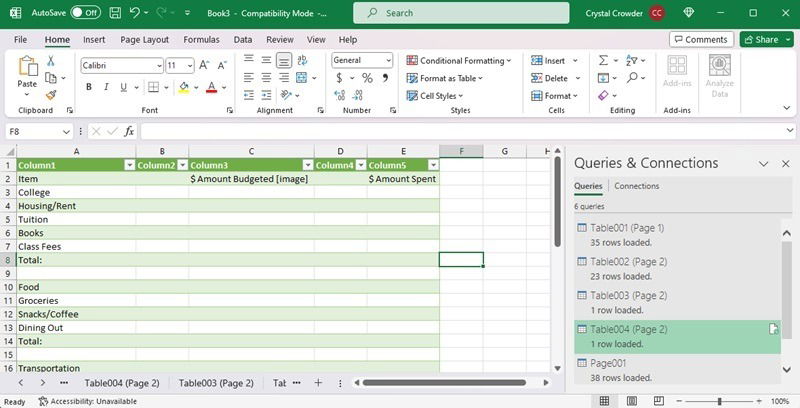Click the Font Color A icon
This screenshot has width=800, height=408.
click(x=212, y=87)
